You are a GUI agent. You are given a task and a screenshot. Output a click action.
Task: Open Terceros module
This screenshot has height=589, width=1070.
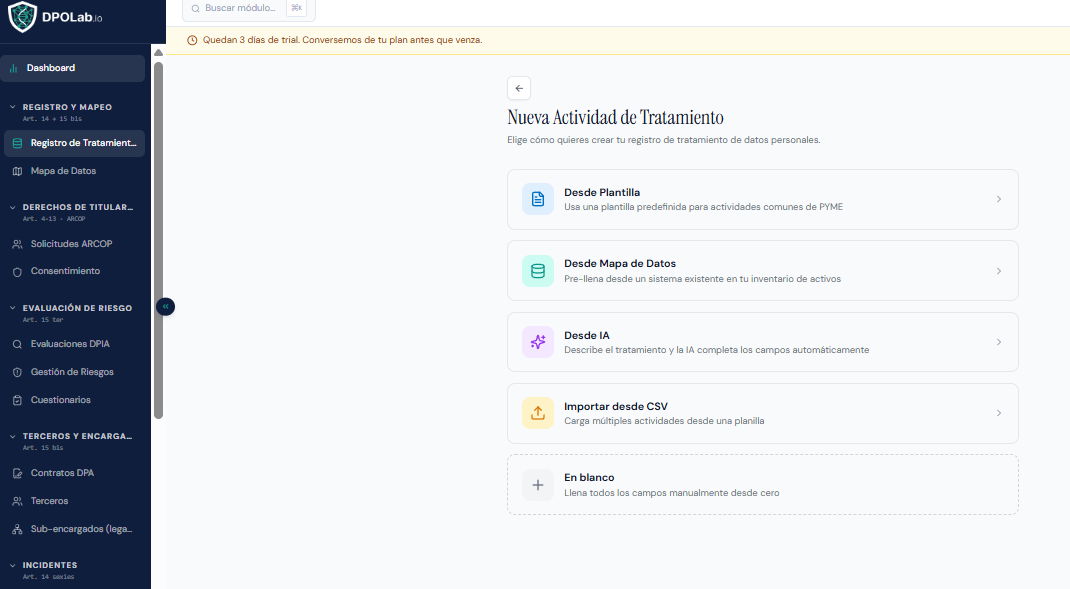74,501
